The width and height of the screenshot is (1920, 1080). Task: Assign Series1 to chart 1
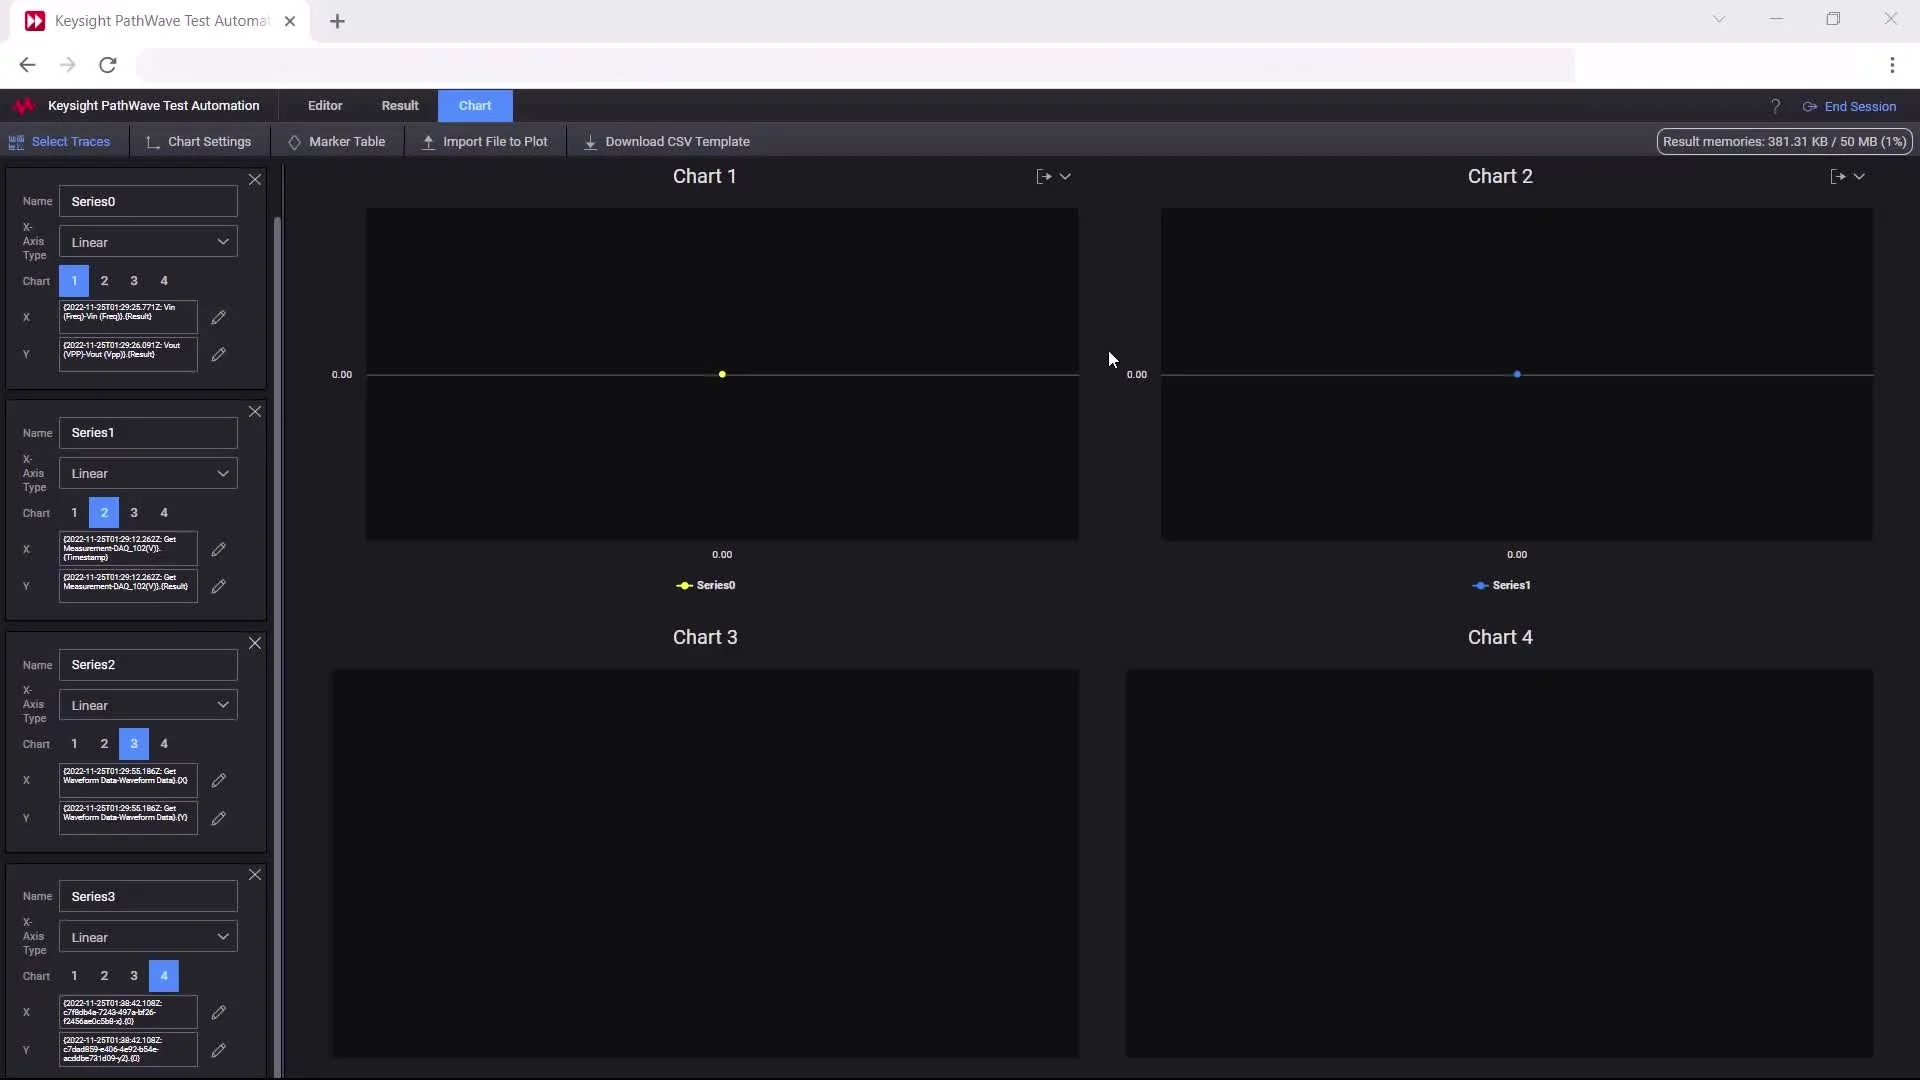pyautogui.click(x=74, y=513)
